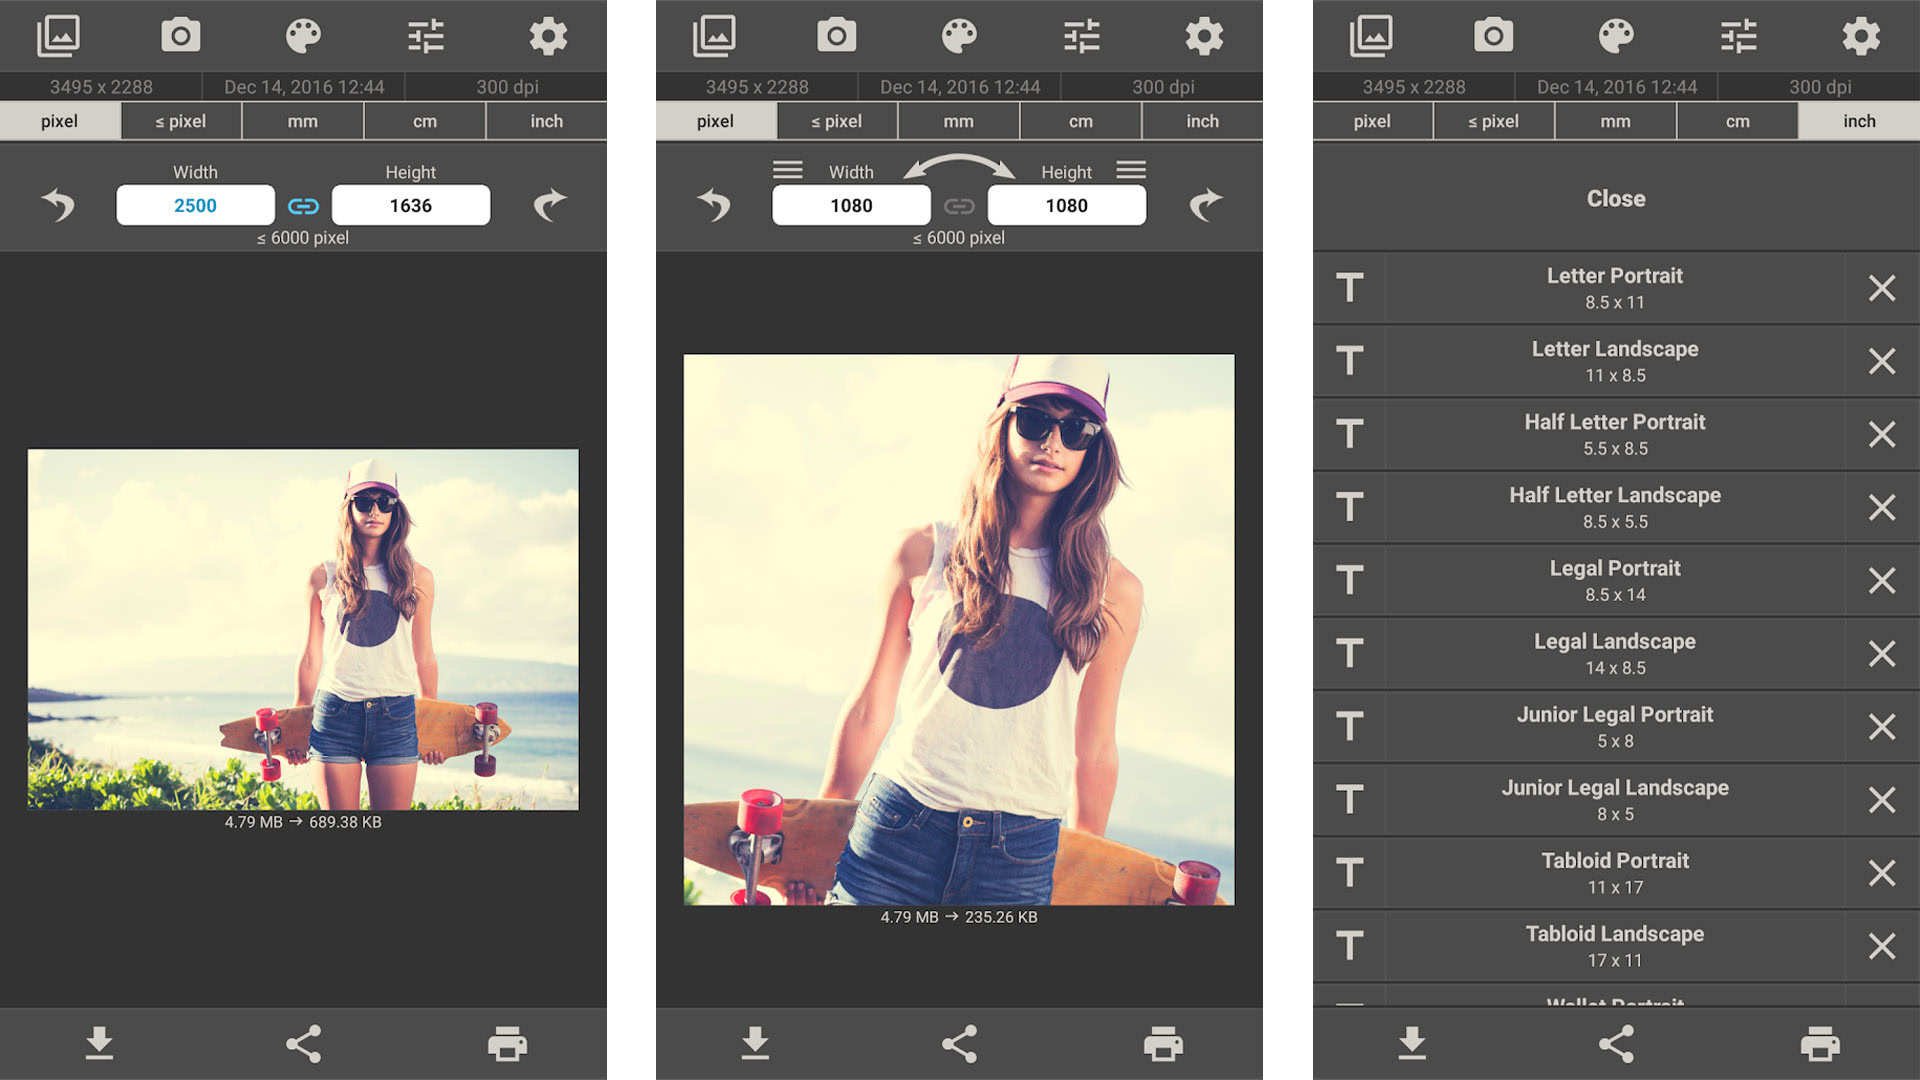The image size is (1920, 1080).
Task: Click the width input field in left panel
Action: [x=195, y=204]
